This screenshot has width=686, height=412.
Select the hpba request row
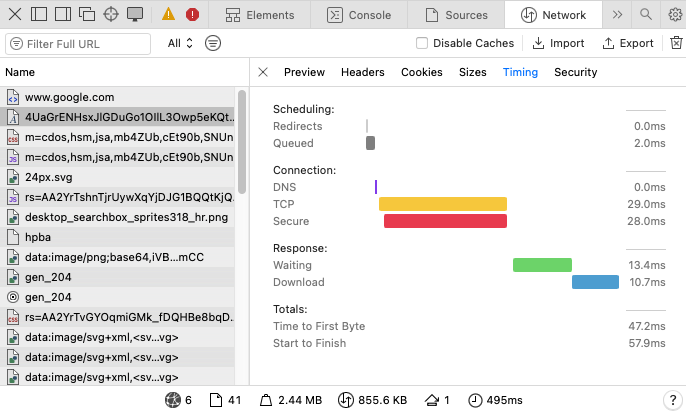pyautogui.click(x=117, y=237)
